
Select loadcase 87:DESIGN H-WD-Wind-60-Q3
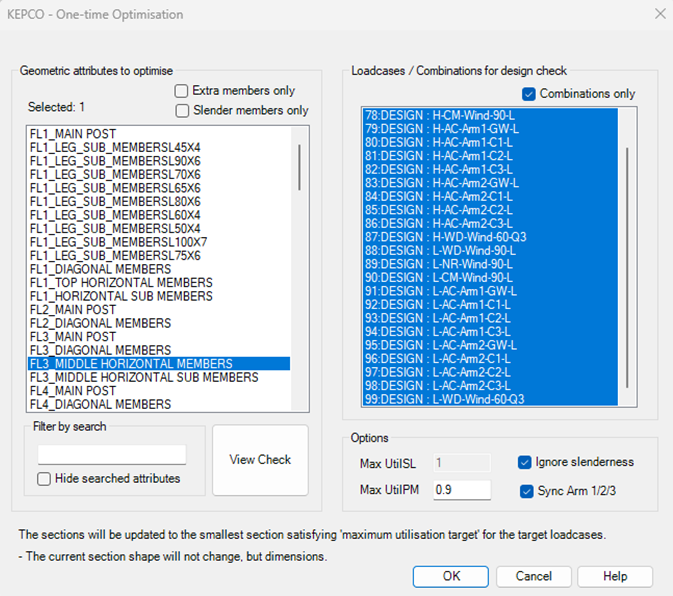click(445, 237)
